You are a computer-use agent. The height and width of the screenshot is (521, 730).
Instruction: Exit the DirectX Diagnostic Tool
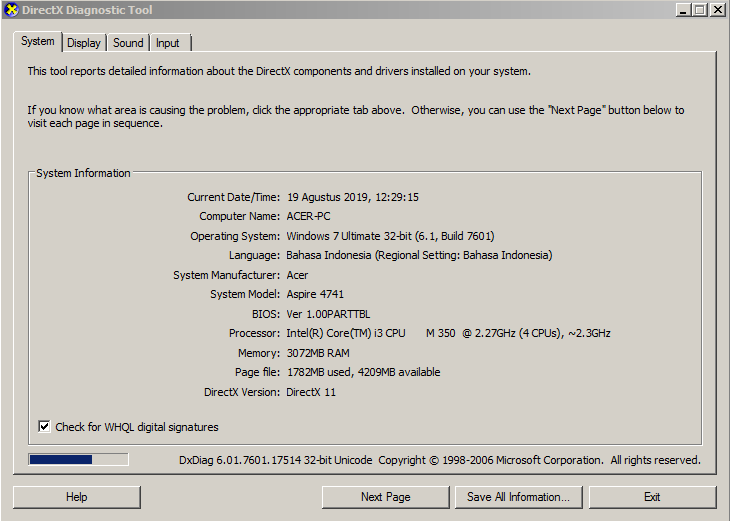click(652, 497)
